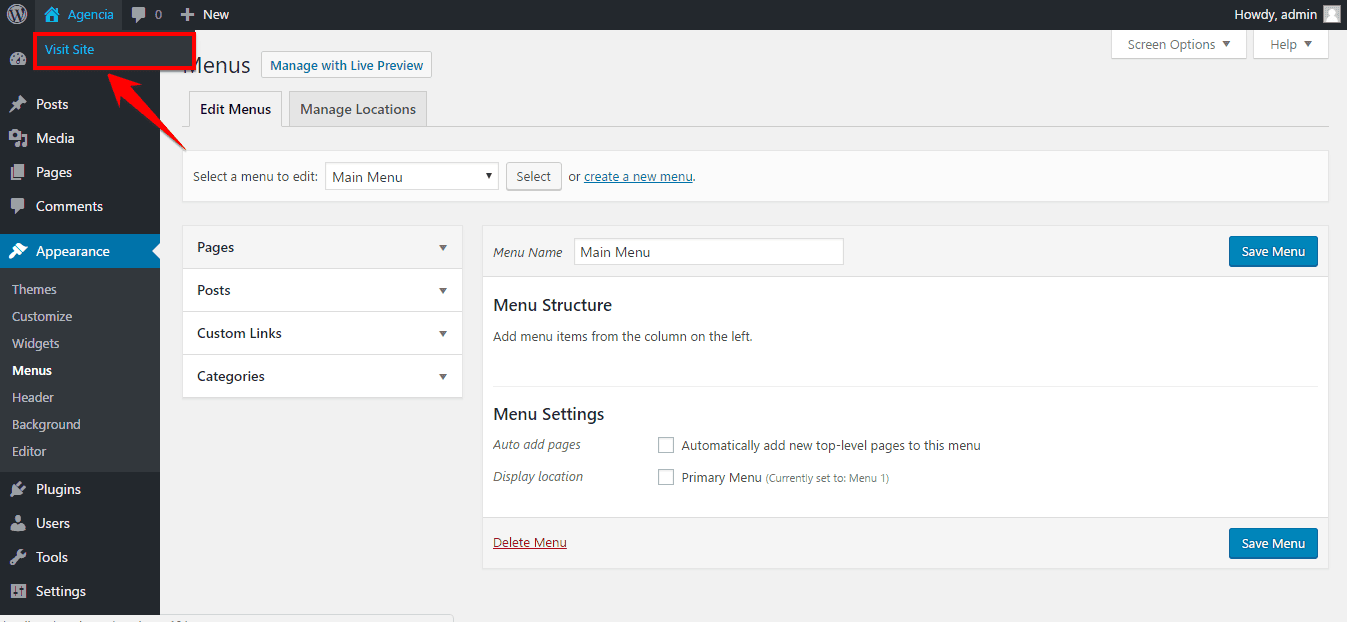This screenshot has width=1347, height=622.
Task: Click the Delete Menu link
Action: (x=530, y=542)
